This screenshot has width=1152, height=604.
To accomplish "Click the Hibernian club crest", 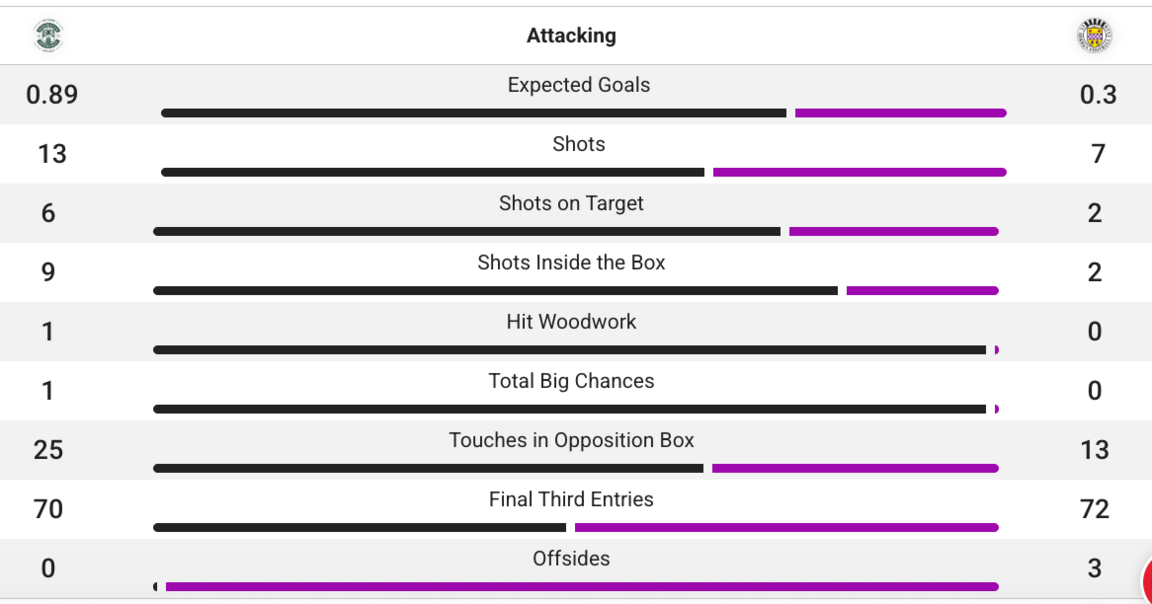I will tap(47, 35).
